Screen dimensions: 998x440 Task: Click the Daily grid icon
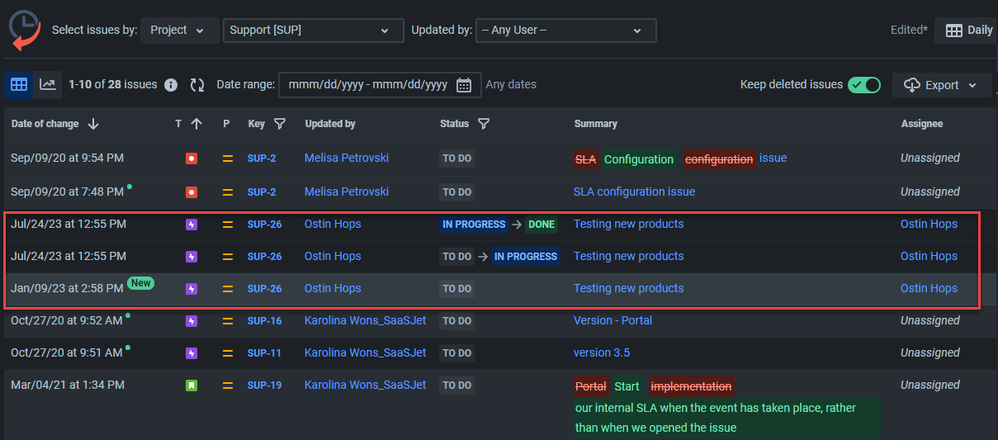tap(953, 31)
